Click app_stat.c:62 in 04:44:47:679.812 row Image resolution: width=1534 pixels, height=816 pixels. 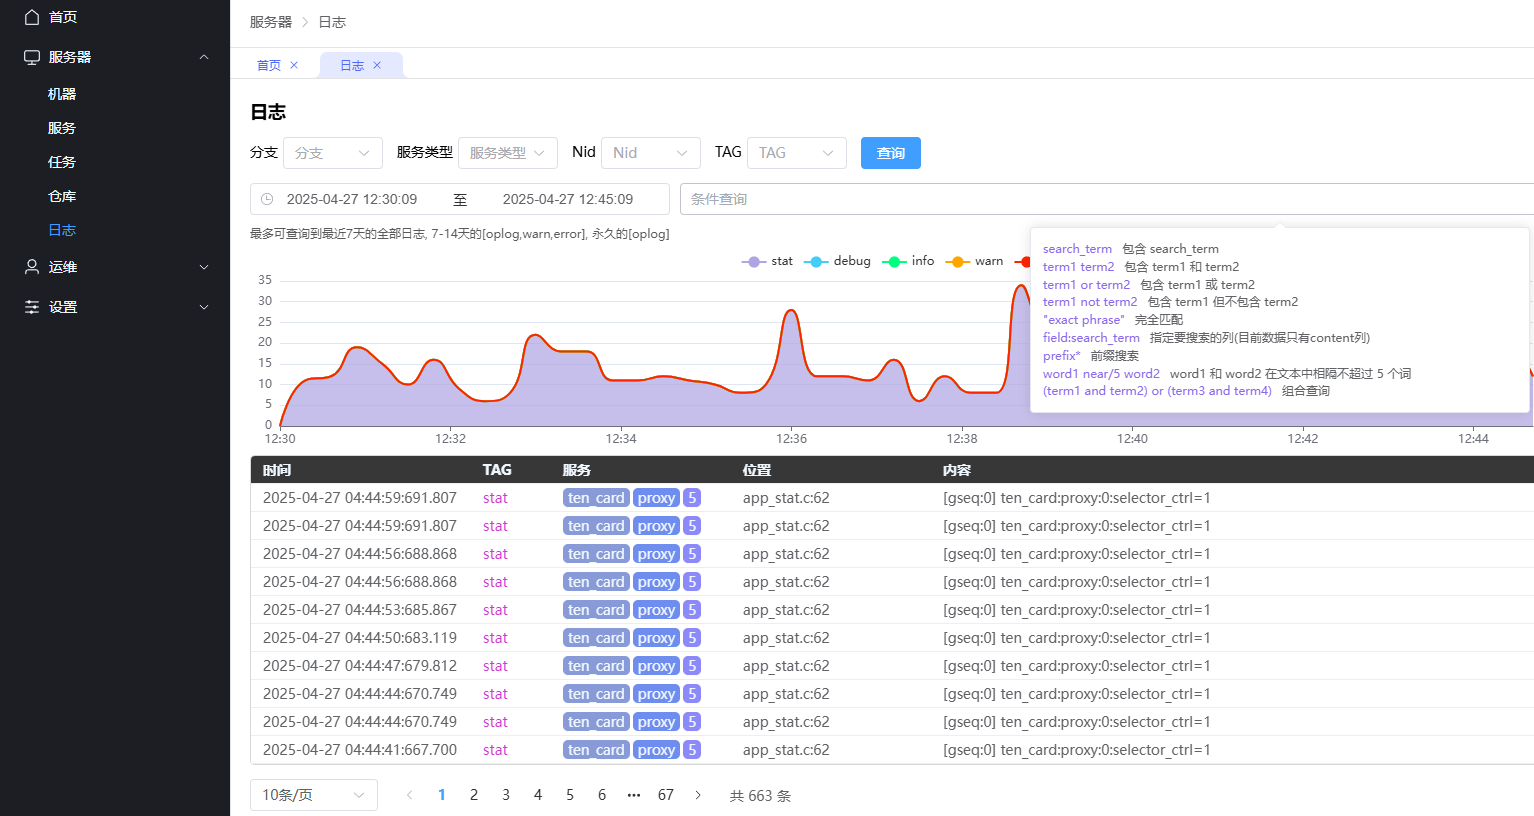coord(786,666)
